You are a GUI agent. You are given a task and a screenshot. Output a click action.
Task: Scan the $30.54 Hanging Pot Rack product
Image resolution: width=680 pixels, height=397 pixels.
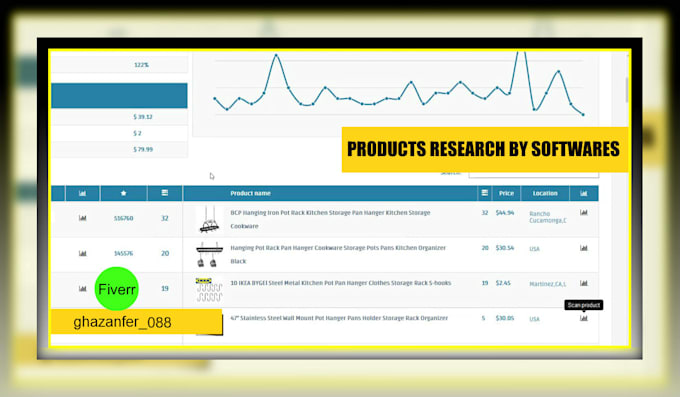[x=584, y=248]
